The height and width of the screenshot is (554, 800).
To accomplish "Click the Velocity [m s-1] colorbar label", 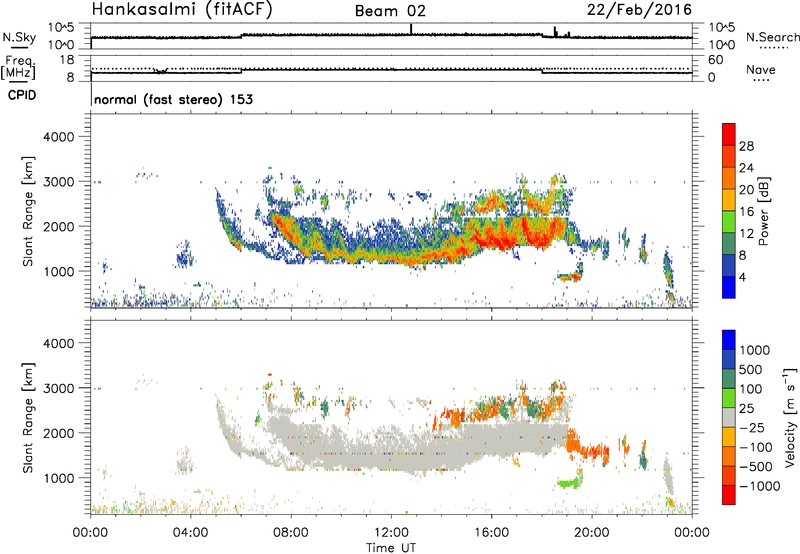I will tap(790, 417).
